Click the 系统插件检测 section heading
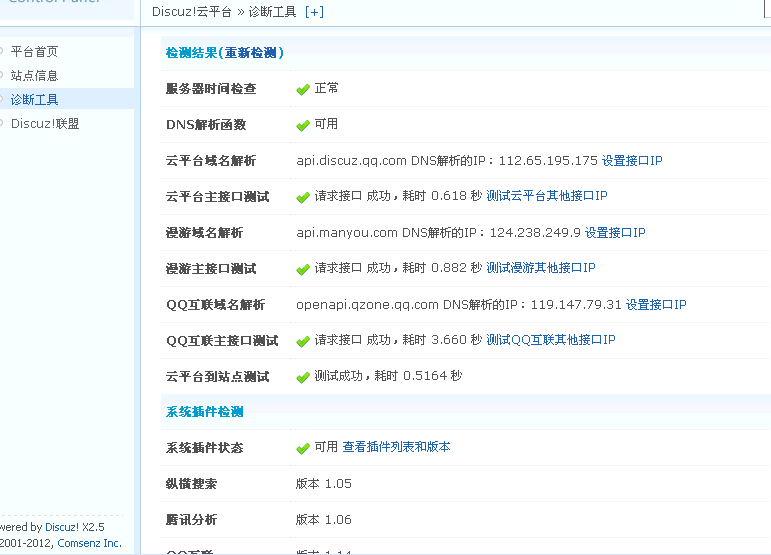771x555 pixels. point(205,412)
